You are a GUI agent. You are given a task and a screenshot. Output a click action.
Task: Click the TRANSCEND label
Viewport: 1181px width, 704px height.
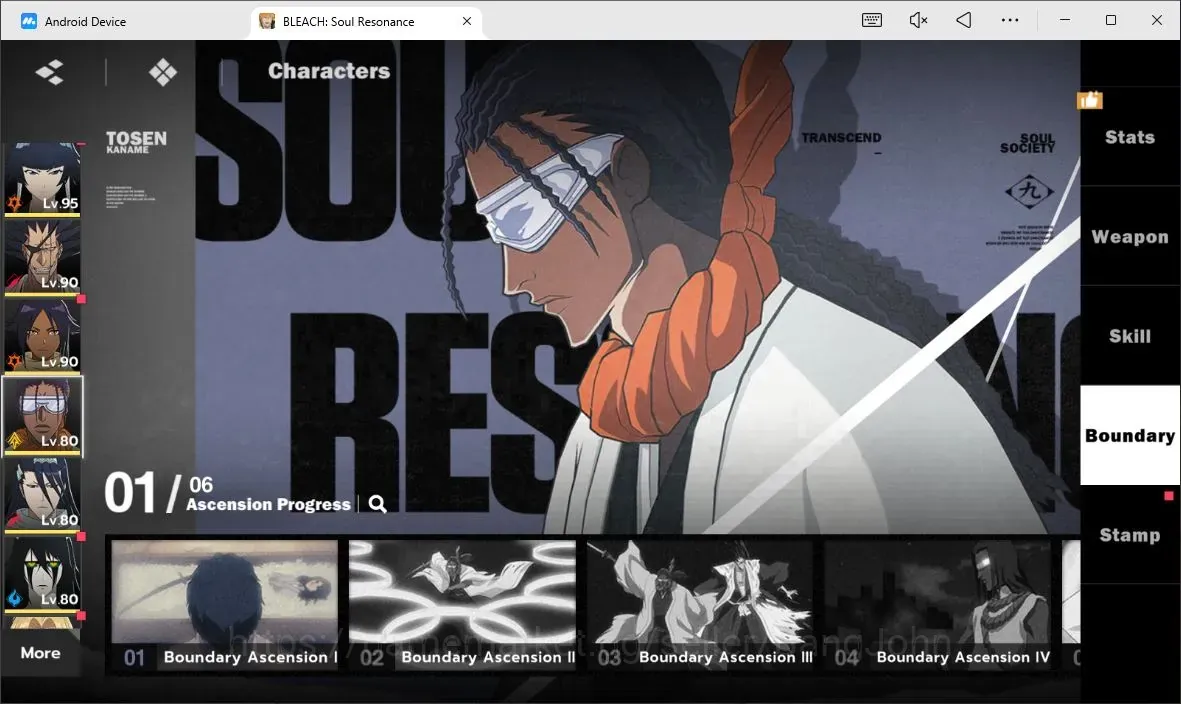(x=841, y=138)
